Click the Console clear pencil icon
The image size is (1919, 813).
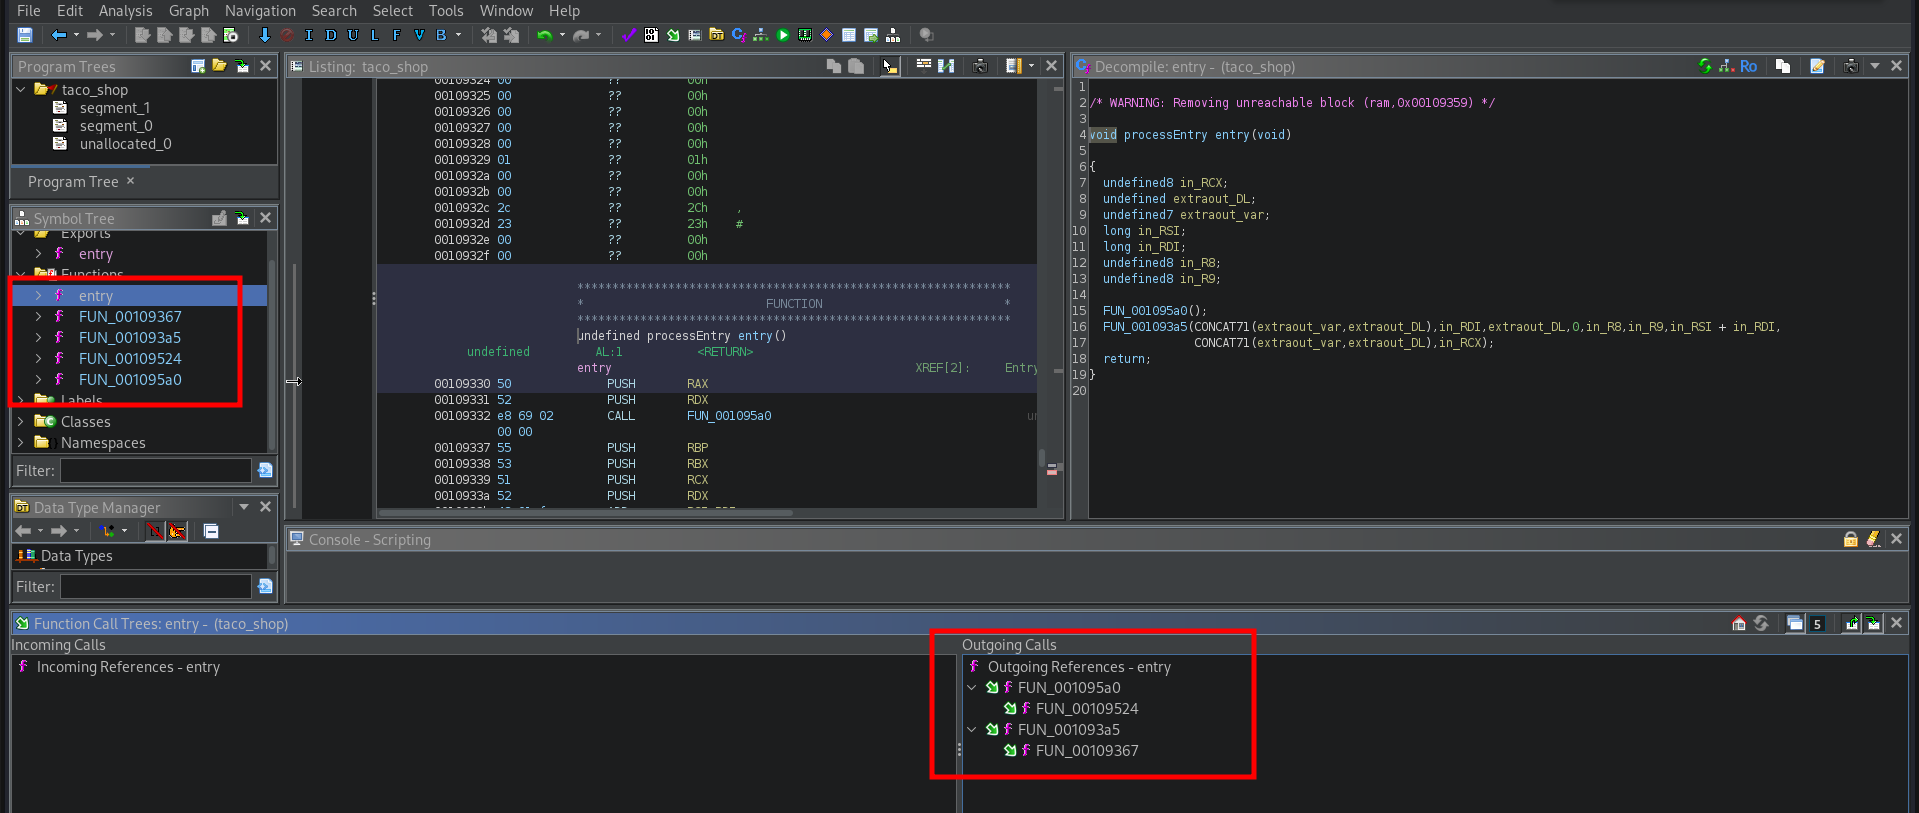tap(1873, 539)
